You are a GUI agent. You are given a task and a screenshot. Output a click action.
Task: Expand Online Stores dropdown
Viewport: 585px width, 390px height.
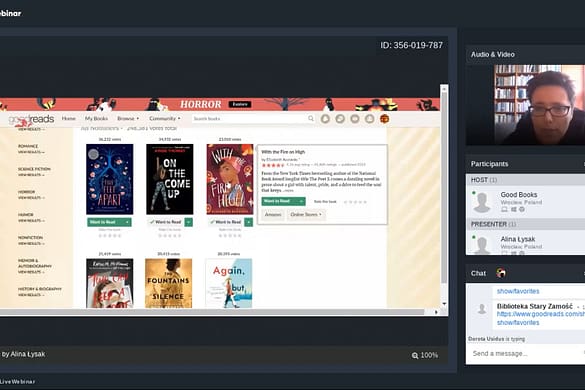coord(306,215)
